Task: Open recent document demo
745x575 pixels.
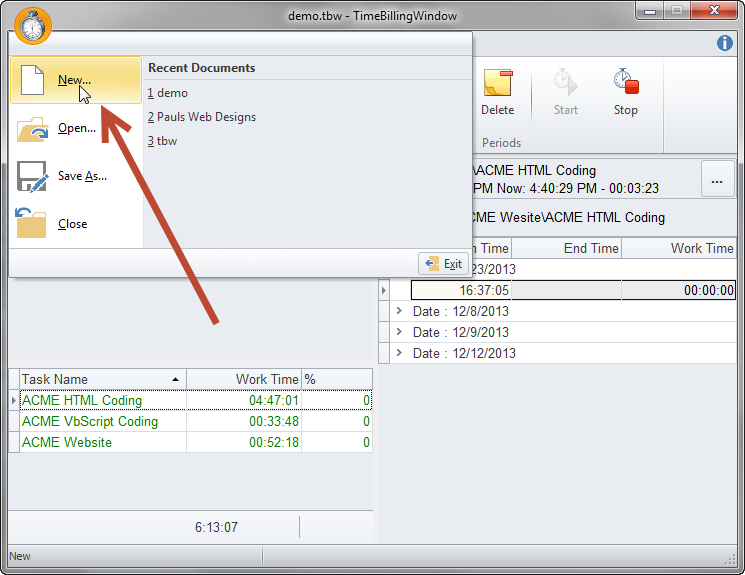Action: (168, 93)
